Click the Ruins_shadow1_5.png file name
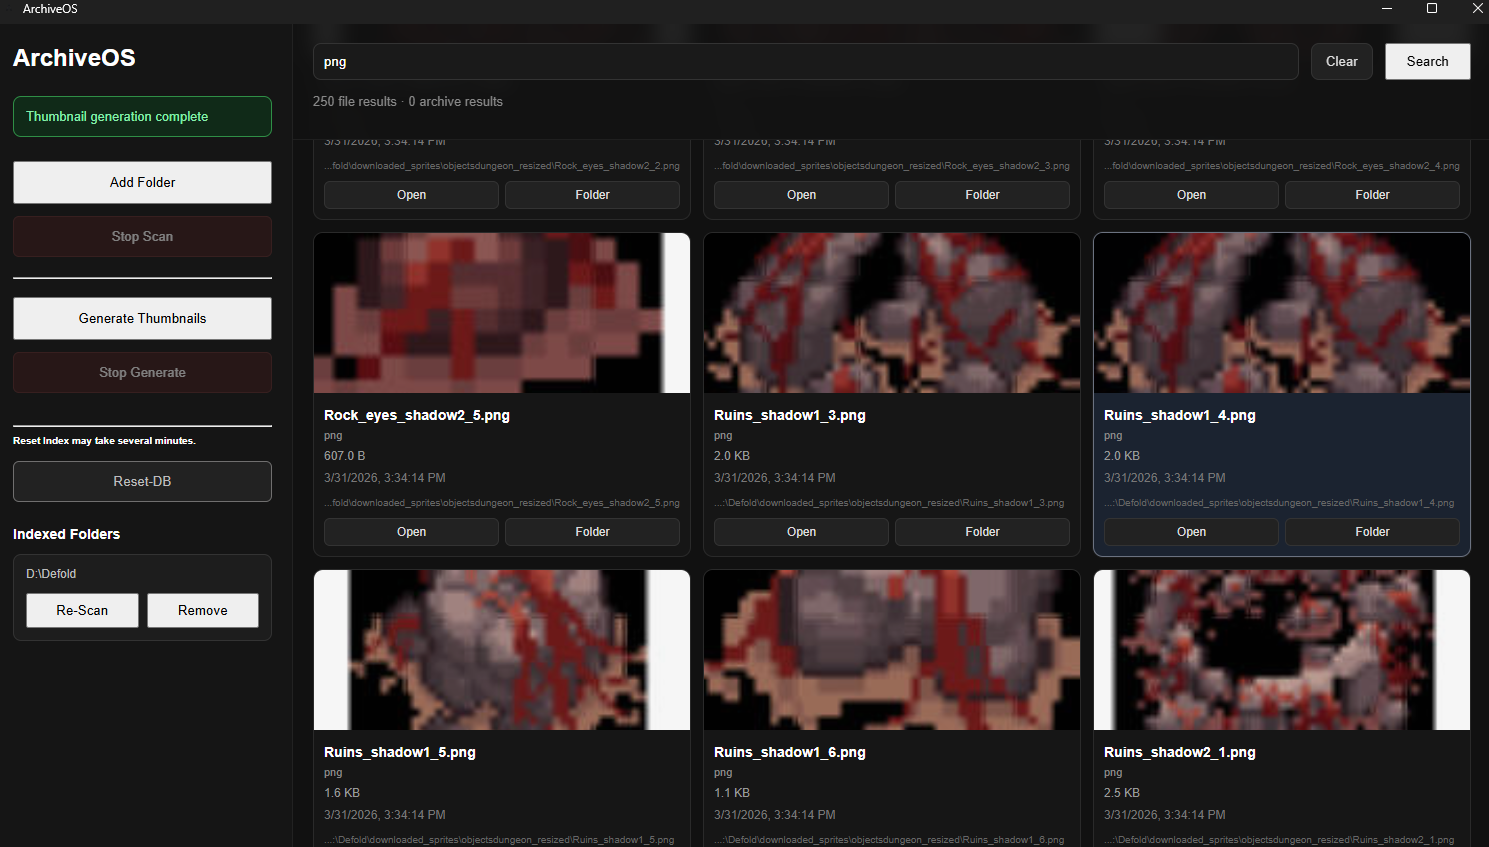This screenshot has height=847, width=1489. point(400,752)
